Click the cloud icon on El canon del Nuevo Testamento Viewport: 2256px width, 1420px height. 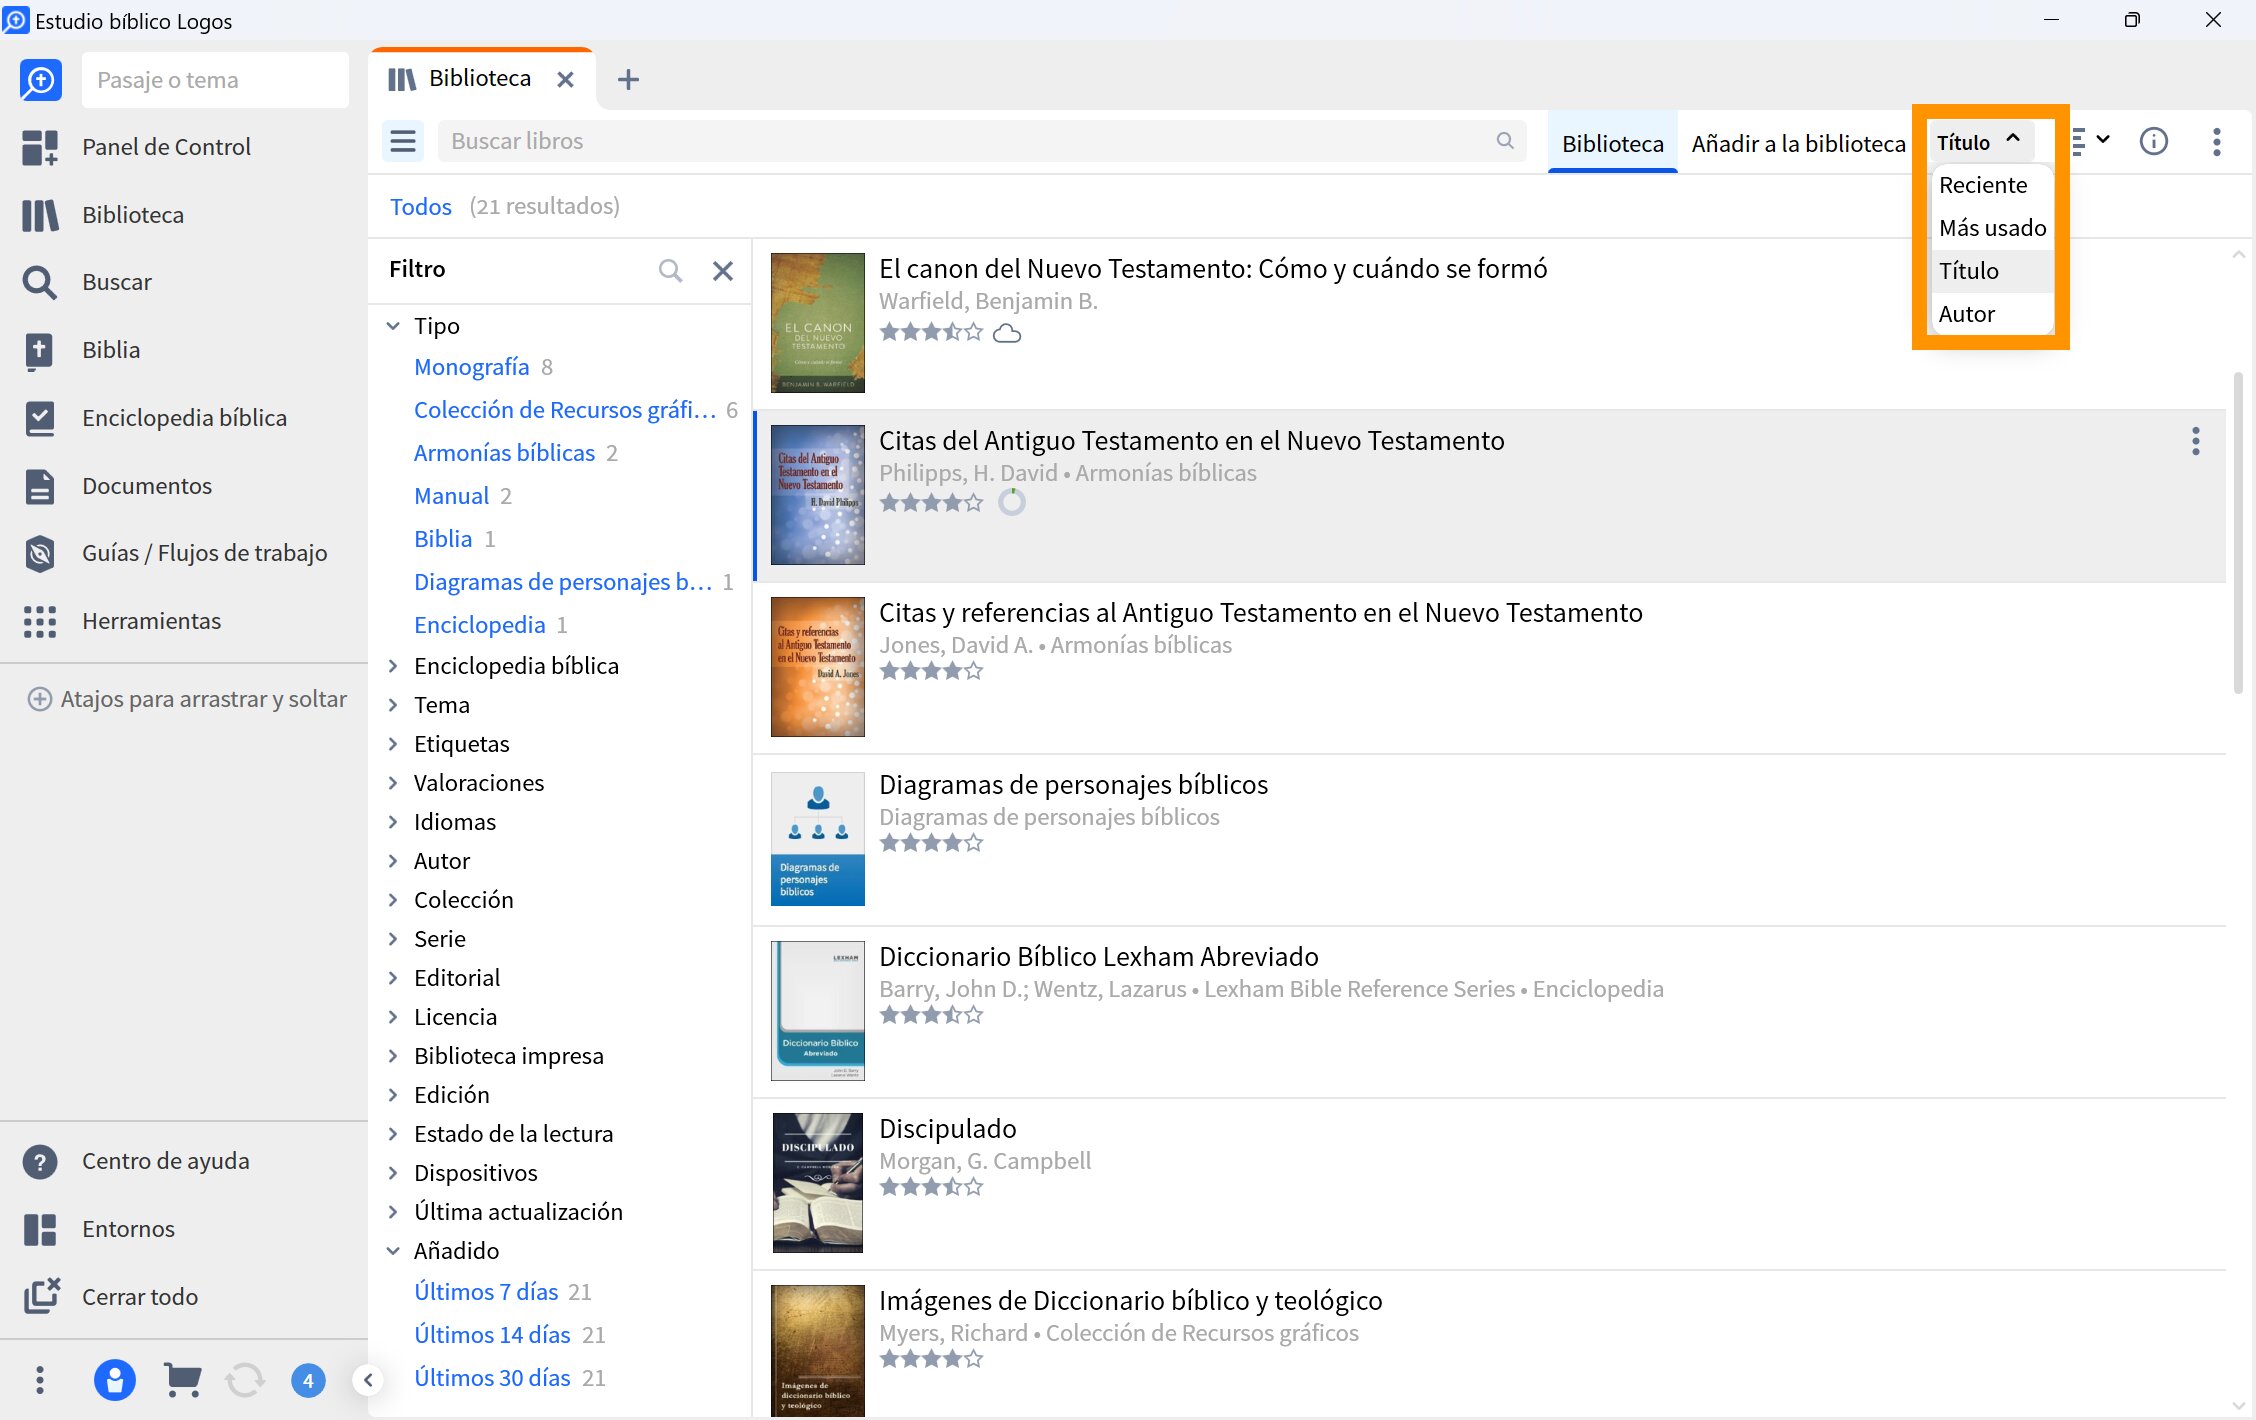pos(1007,333)
